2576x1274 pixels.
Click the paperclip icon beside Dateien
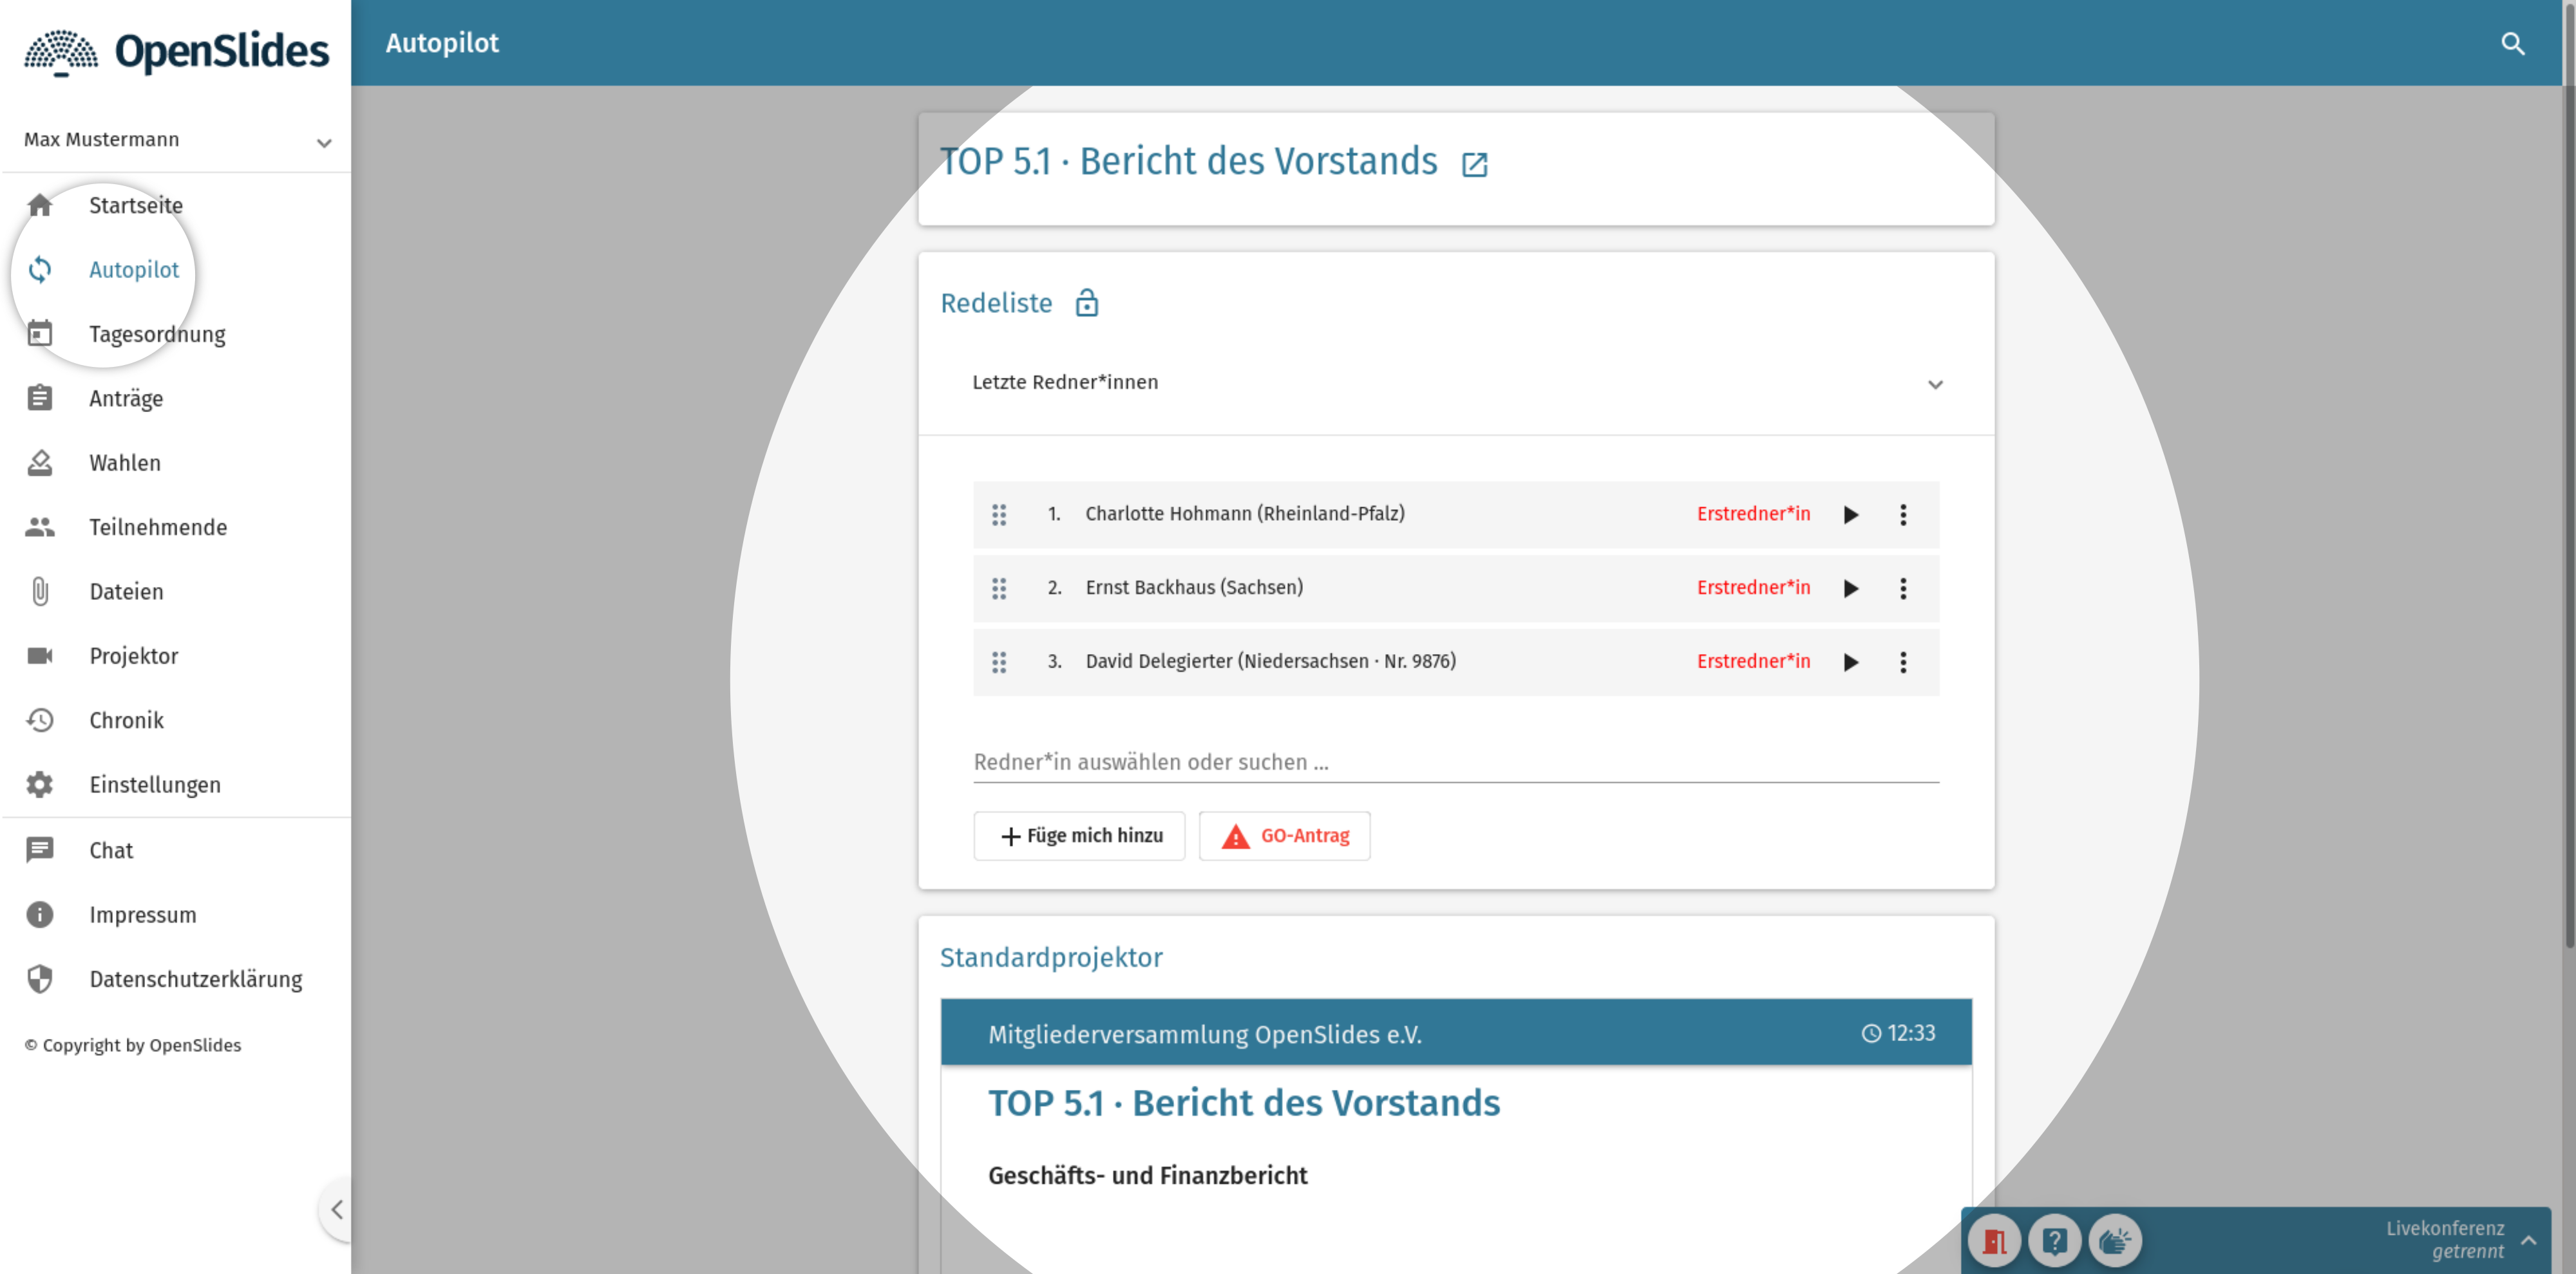pyautogui.click(x=40, y=592)
